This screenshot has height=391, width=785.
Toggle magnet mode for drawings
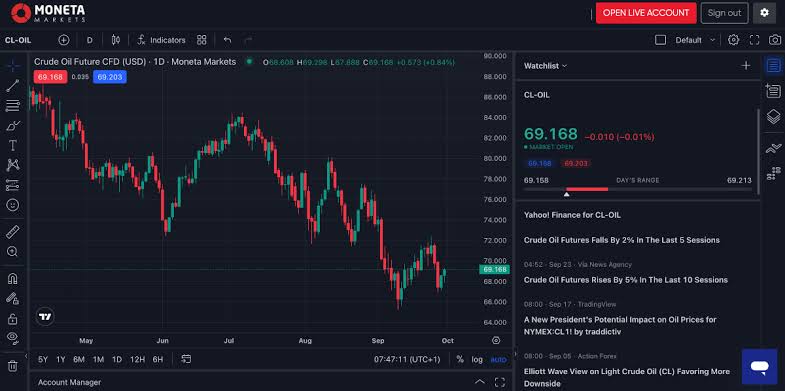click(13, 278)
